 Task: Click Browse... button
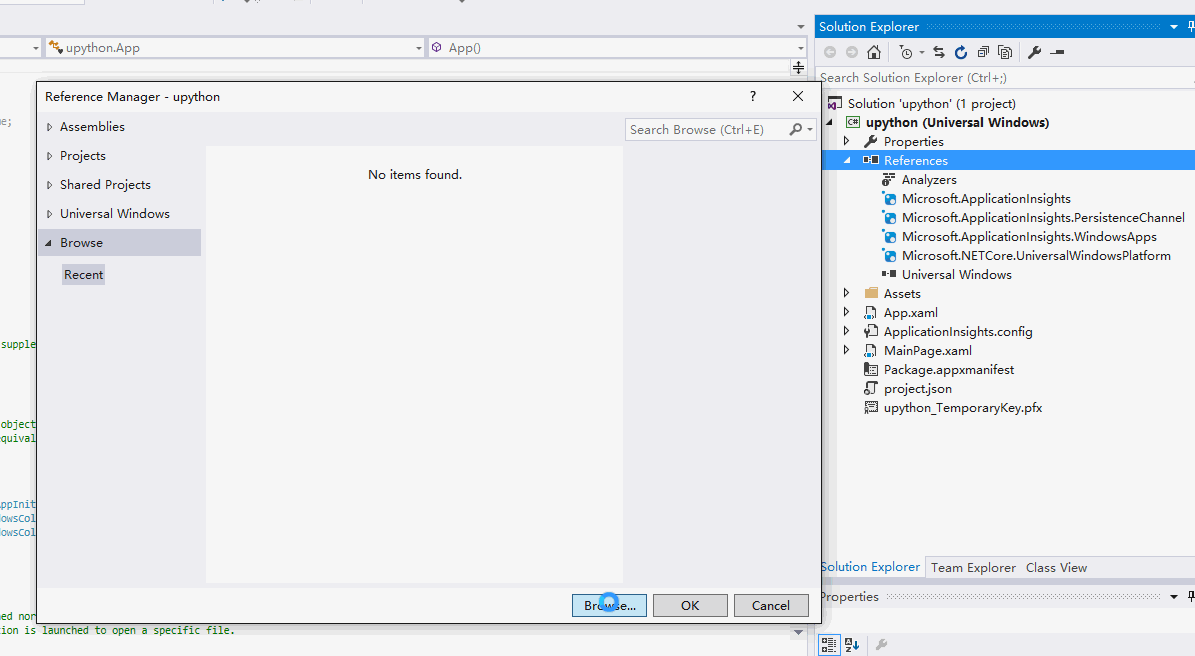(609, 606)
